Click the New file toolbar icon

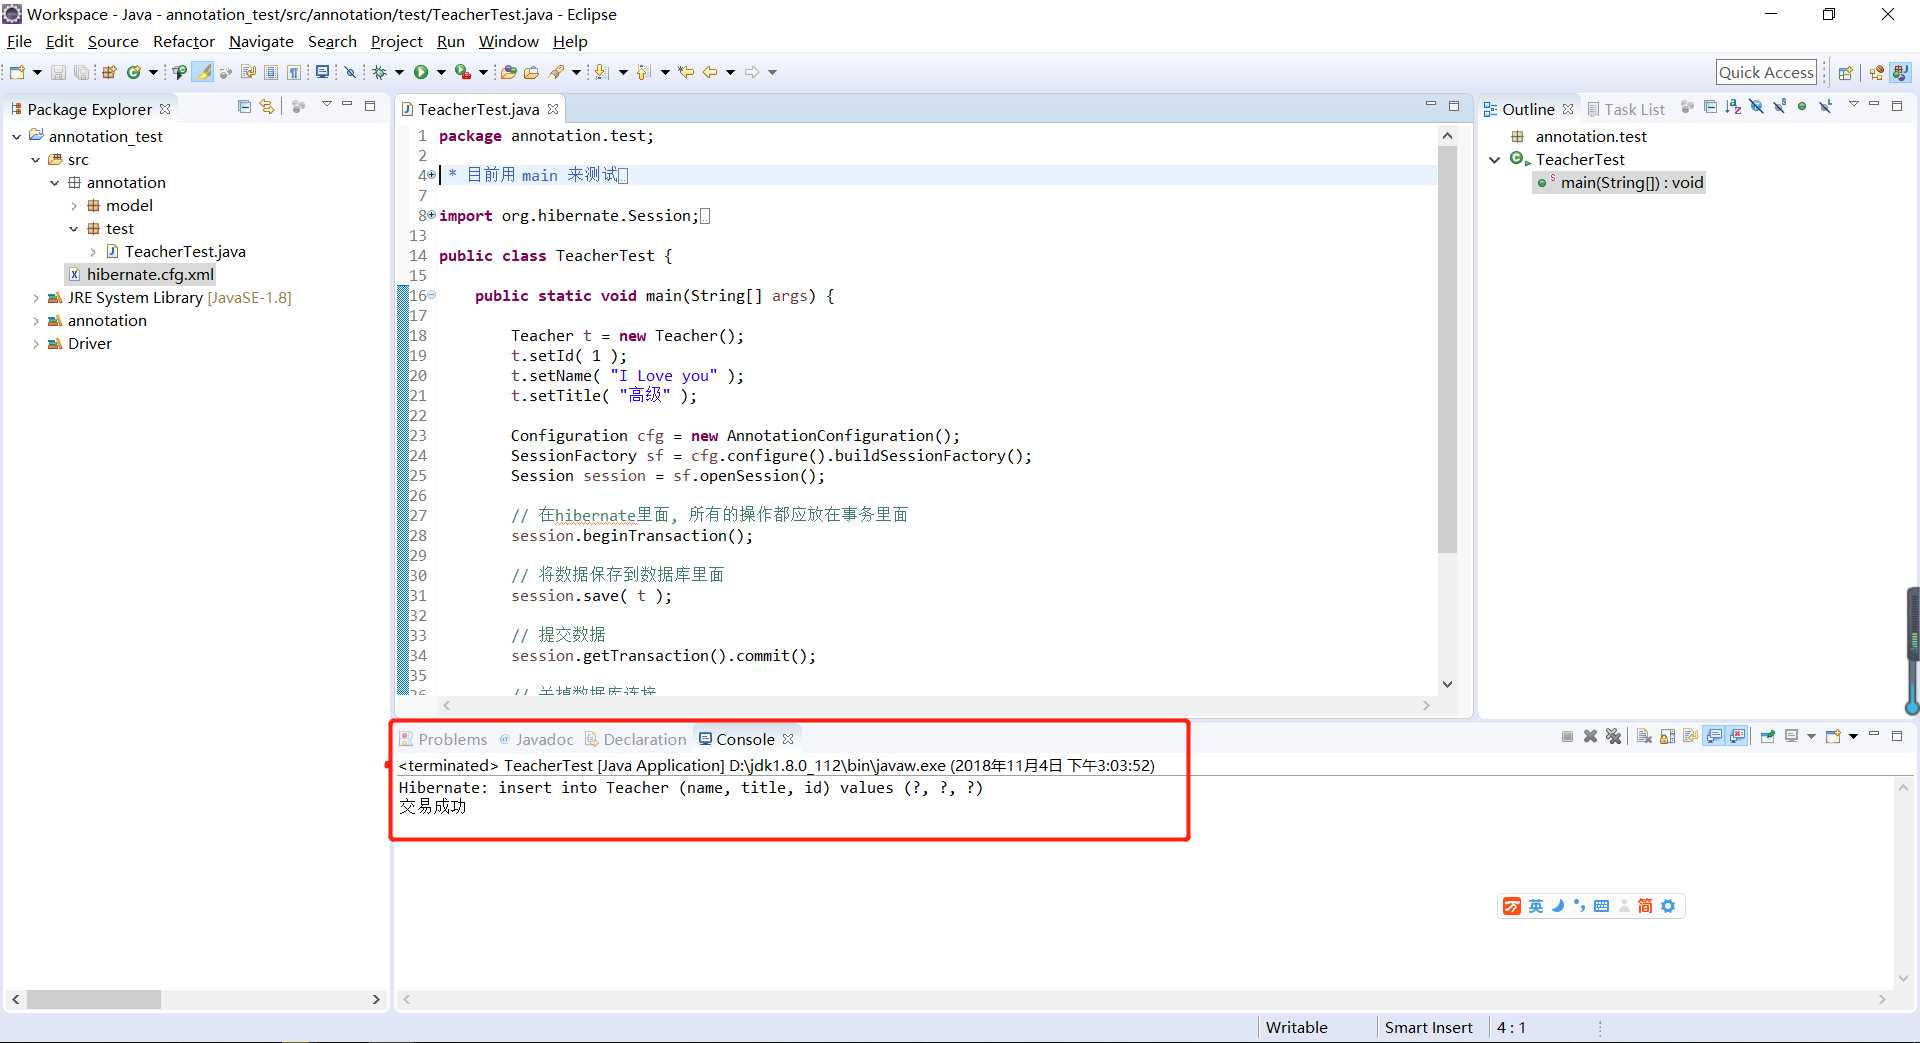click(x=17, y=72)
